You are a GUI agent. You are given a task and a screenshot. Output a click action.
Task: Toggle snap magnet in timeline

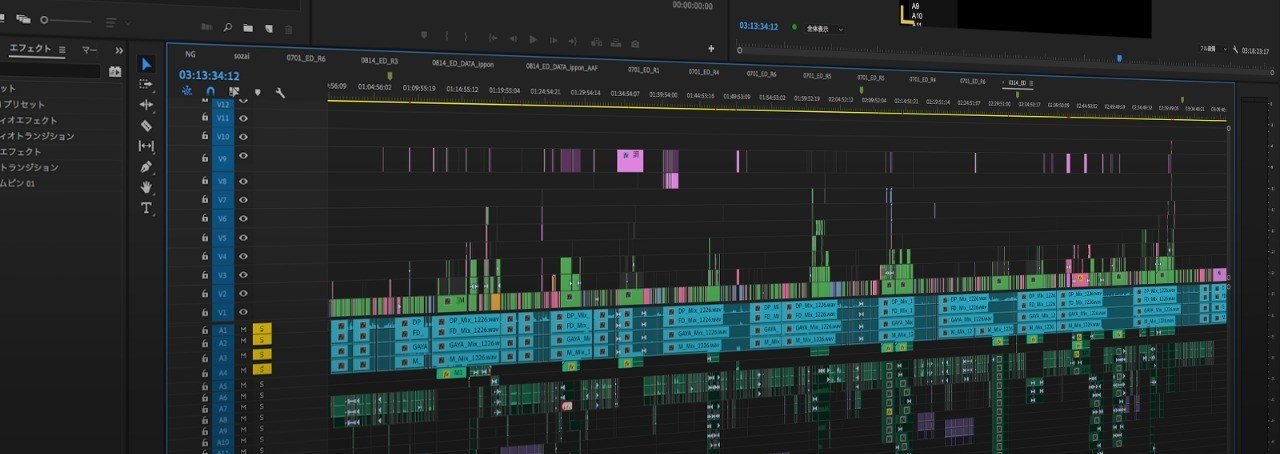tap(210, 91)
